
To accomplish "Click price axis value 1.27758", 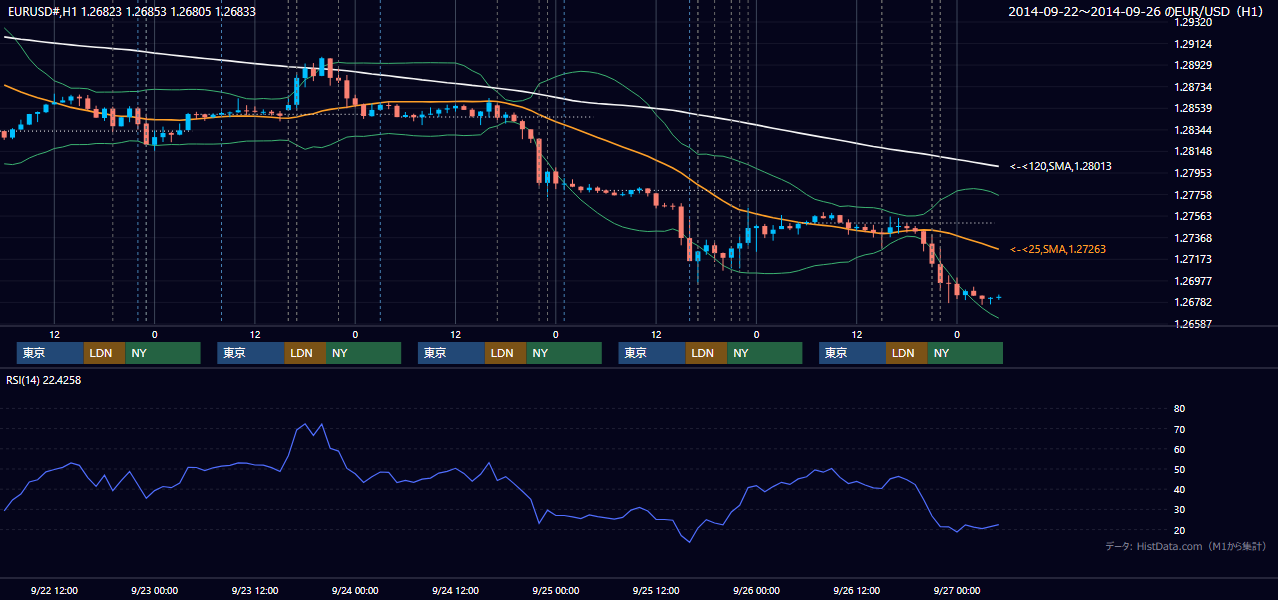I will (1192, 195).
